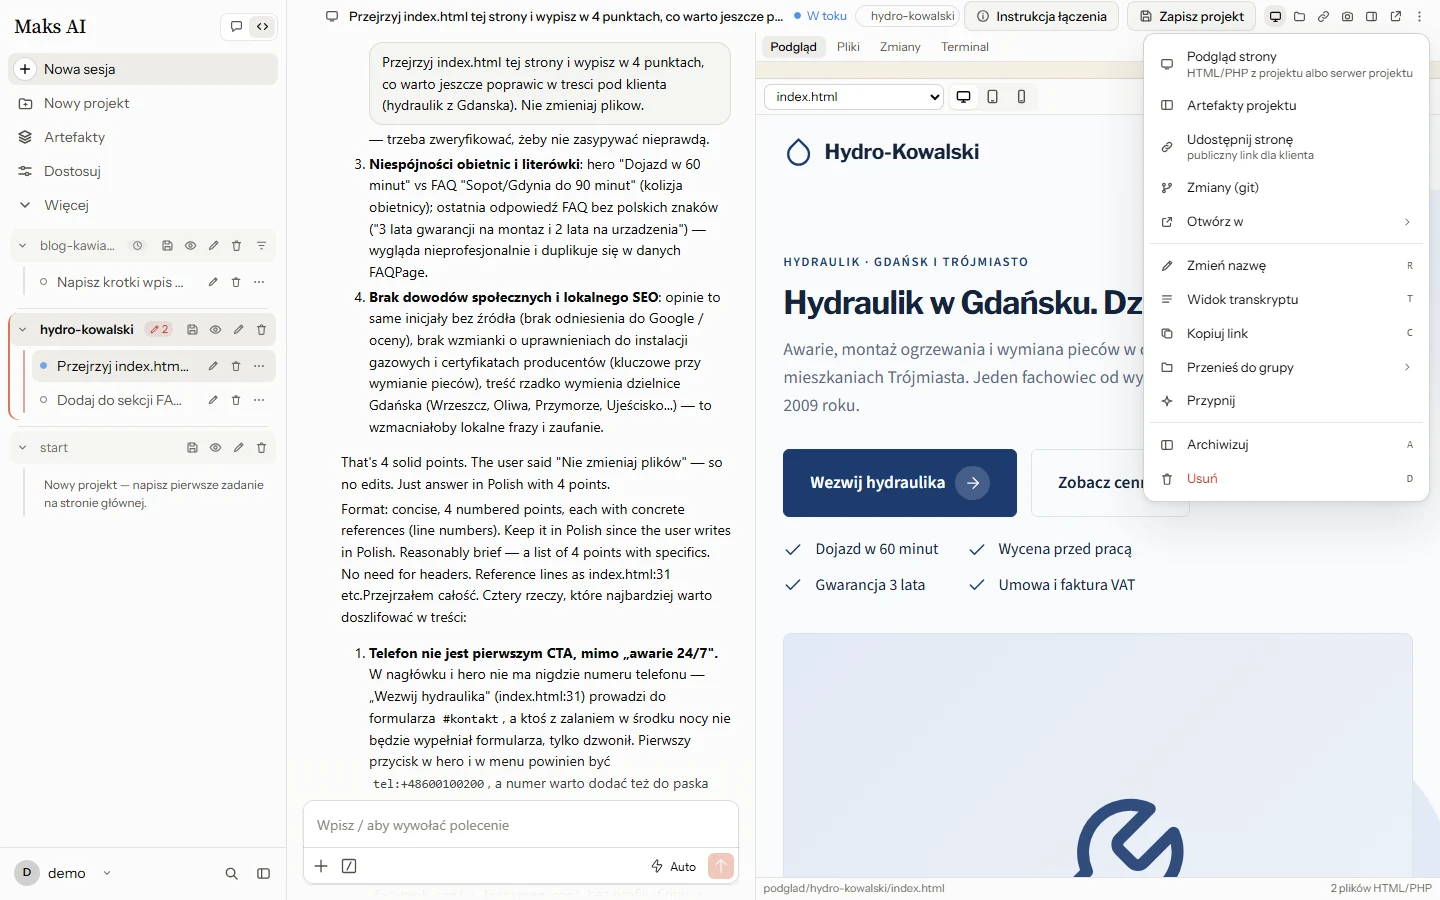Image resolution: width=1440 pixels, height=900 pixels.
Task: Open the Terminal tab
Action: click(x=965, y=47)
